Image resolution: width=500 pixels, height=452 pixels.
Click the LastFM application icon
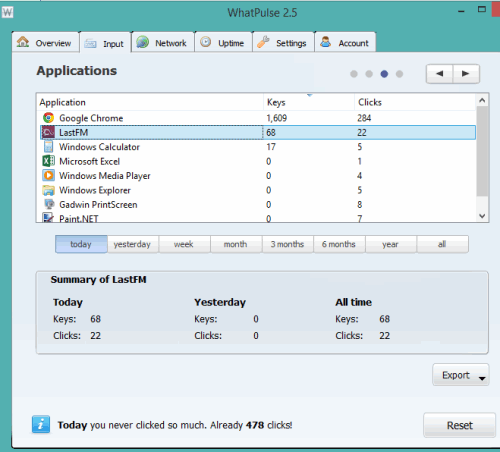(48, 132)
